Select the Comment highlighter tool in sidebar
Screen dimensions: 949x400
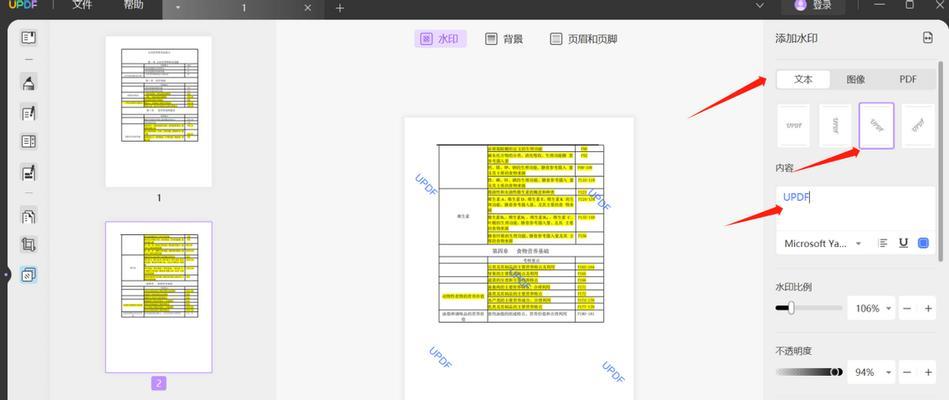pos(28,82)
